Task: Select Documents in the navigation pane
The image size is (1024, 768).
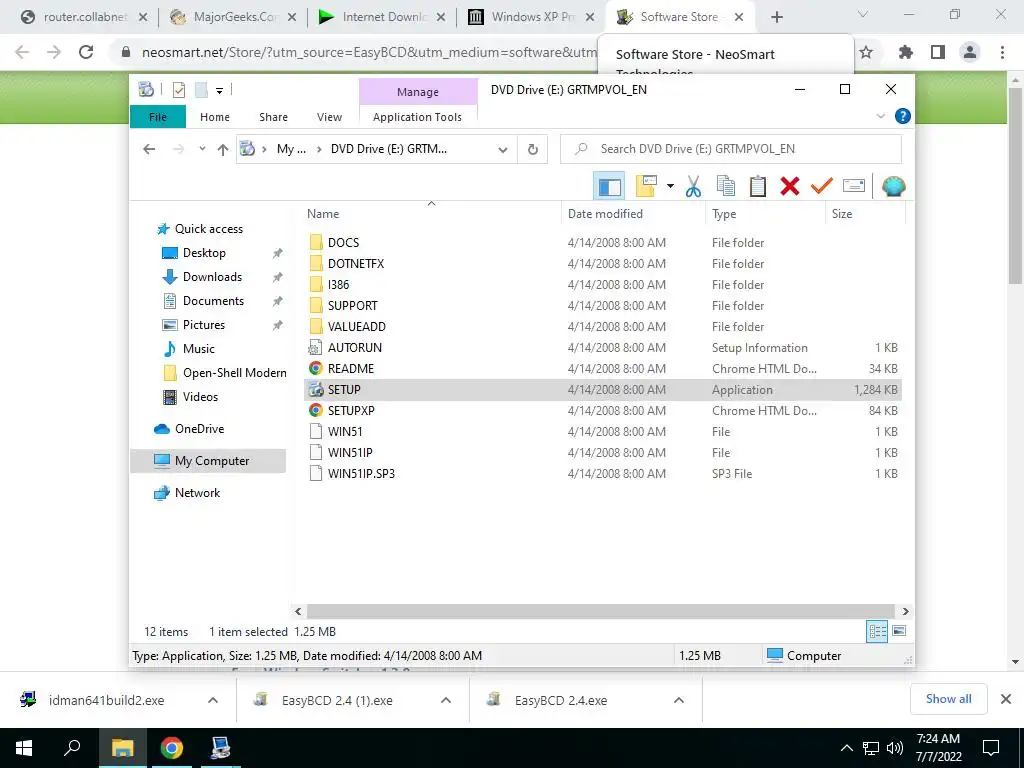Action: click(x=213, y=301)
